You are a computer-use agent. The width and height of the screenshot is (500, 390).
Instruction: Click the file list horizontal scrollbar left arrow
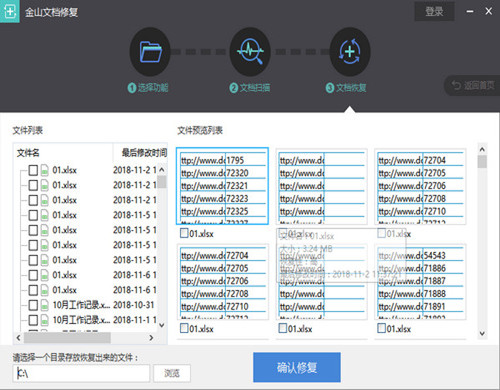(x=19, y=338)
